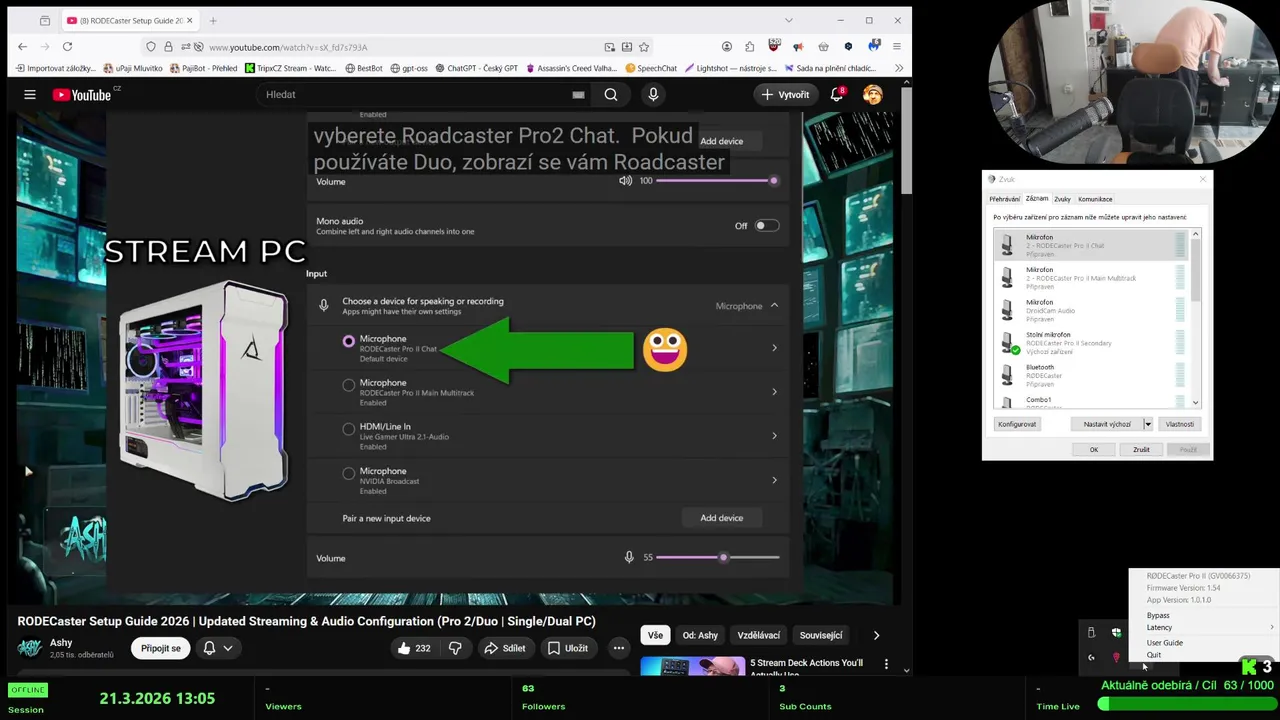
Task: Open the red megaphone extension icon
Action: [x=798, y=47]
